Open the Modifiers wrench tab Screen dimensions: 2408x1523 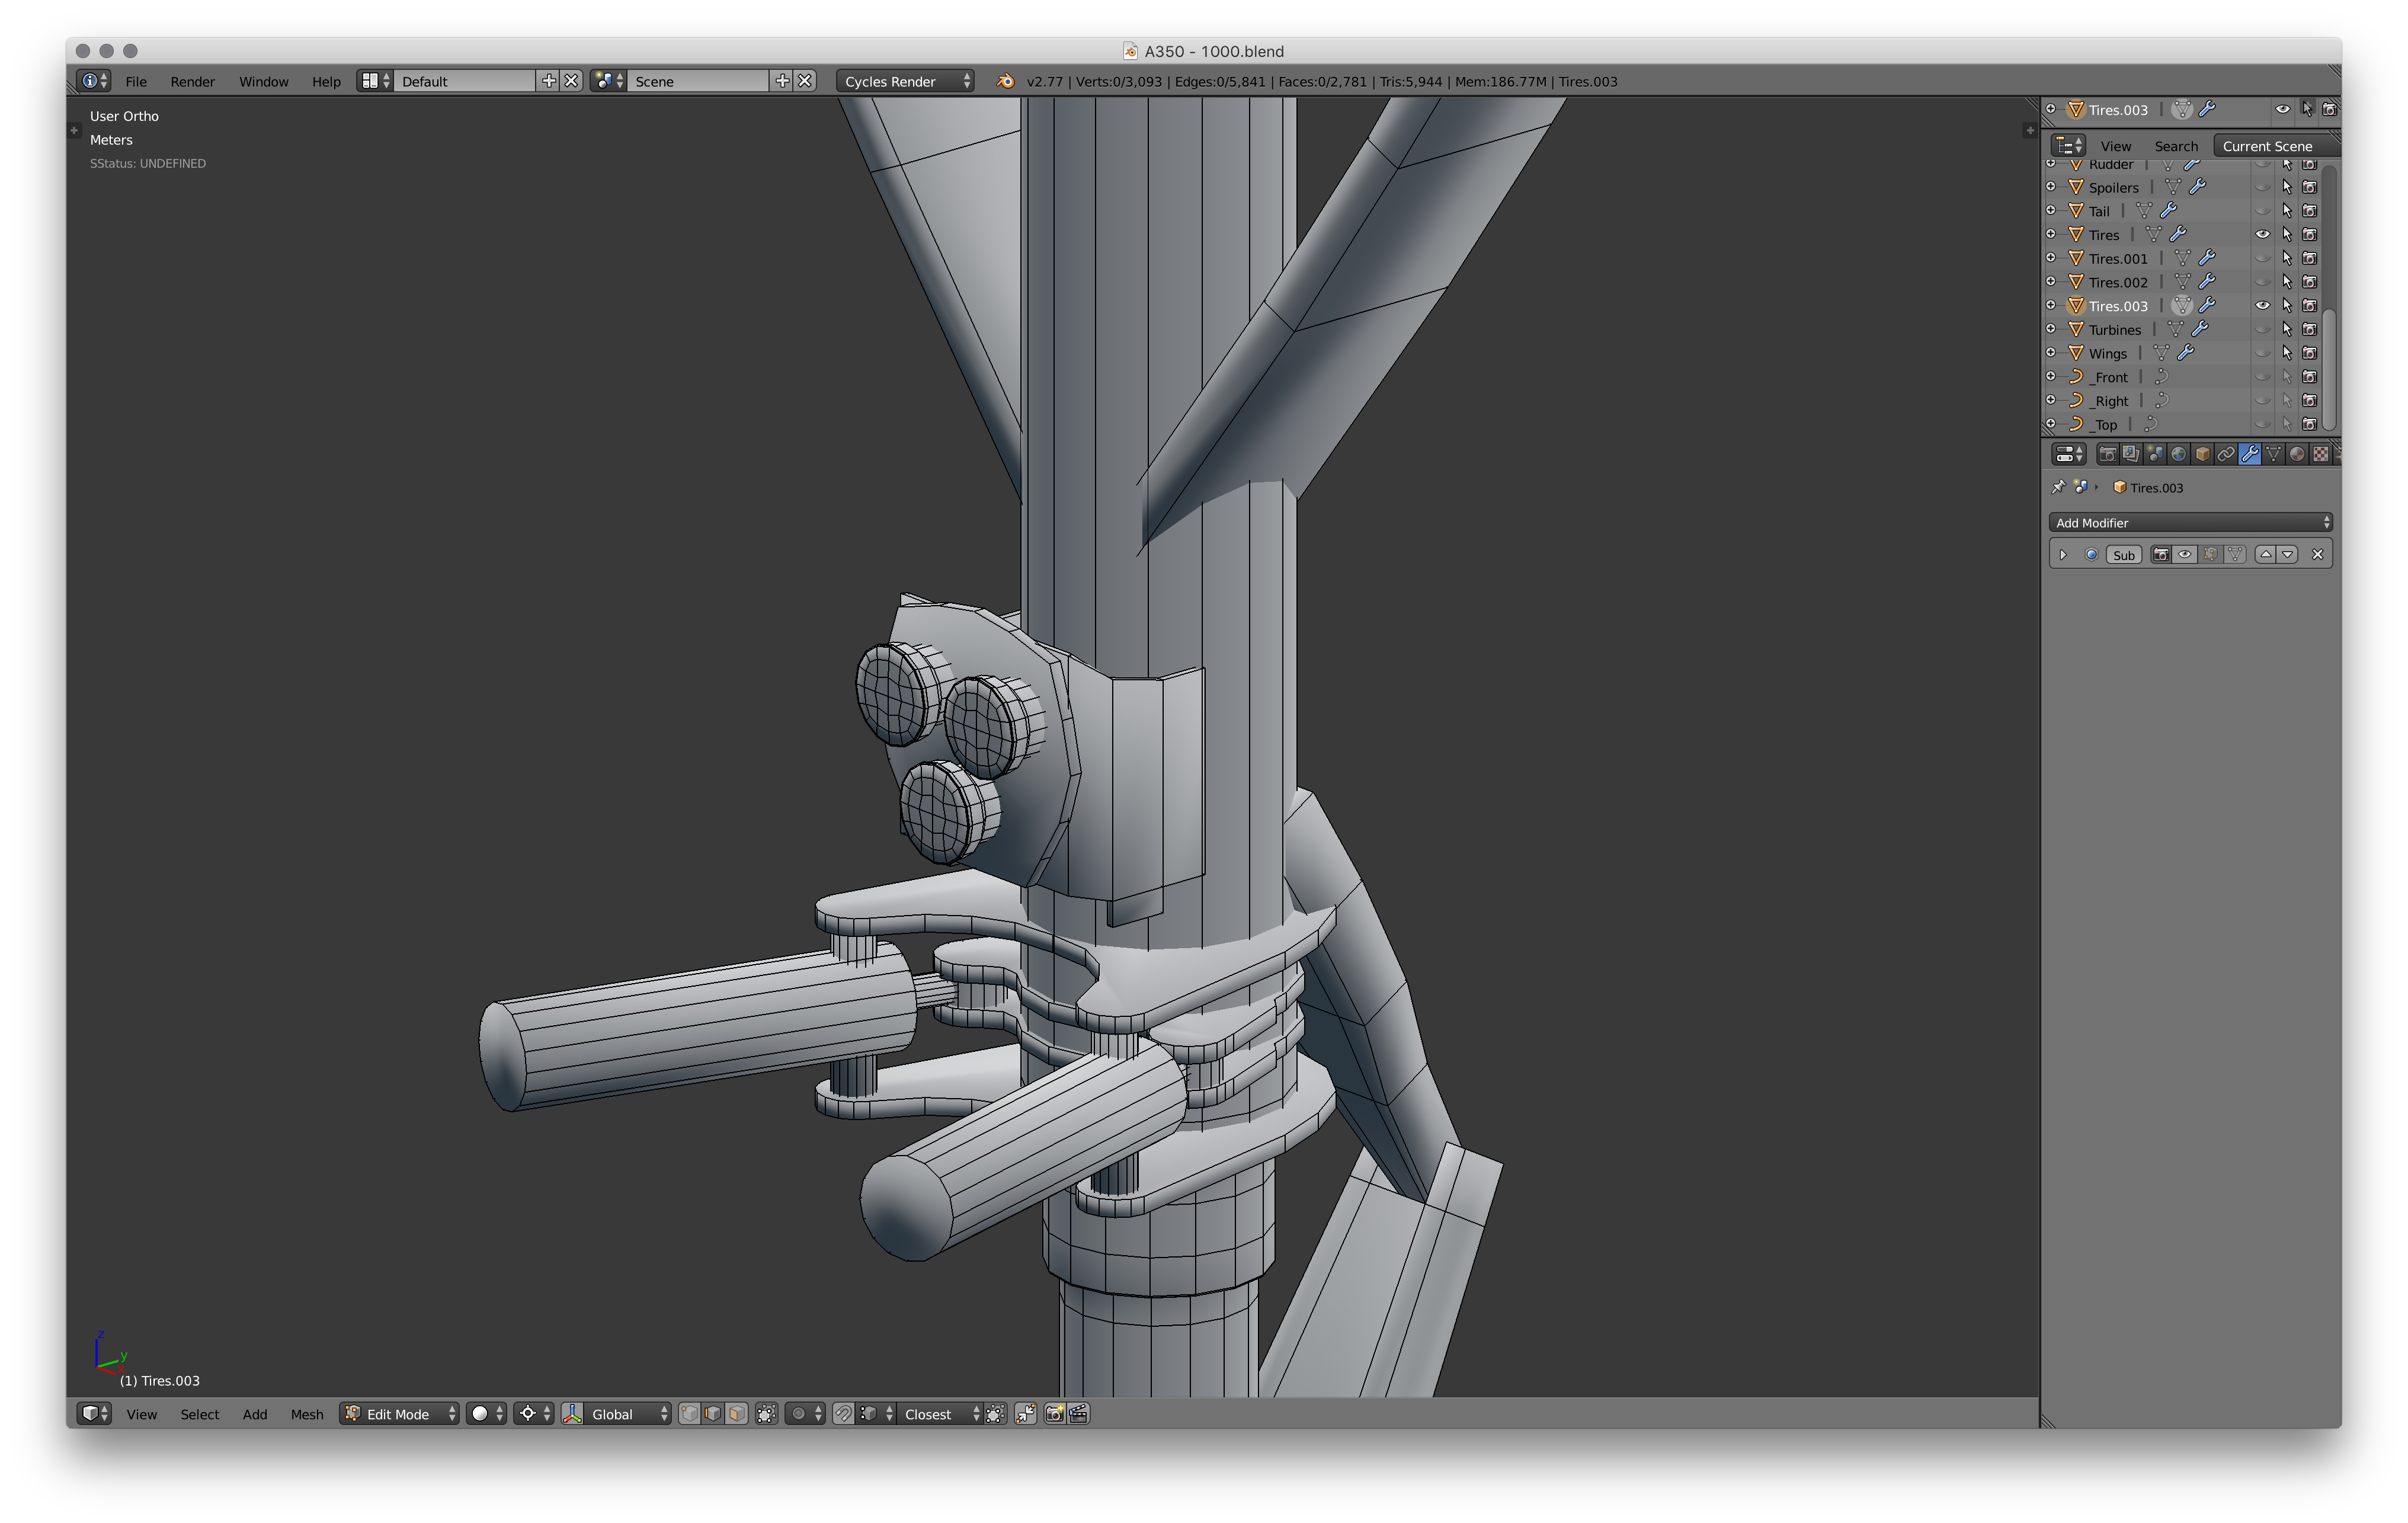[x=2250, y=454]
